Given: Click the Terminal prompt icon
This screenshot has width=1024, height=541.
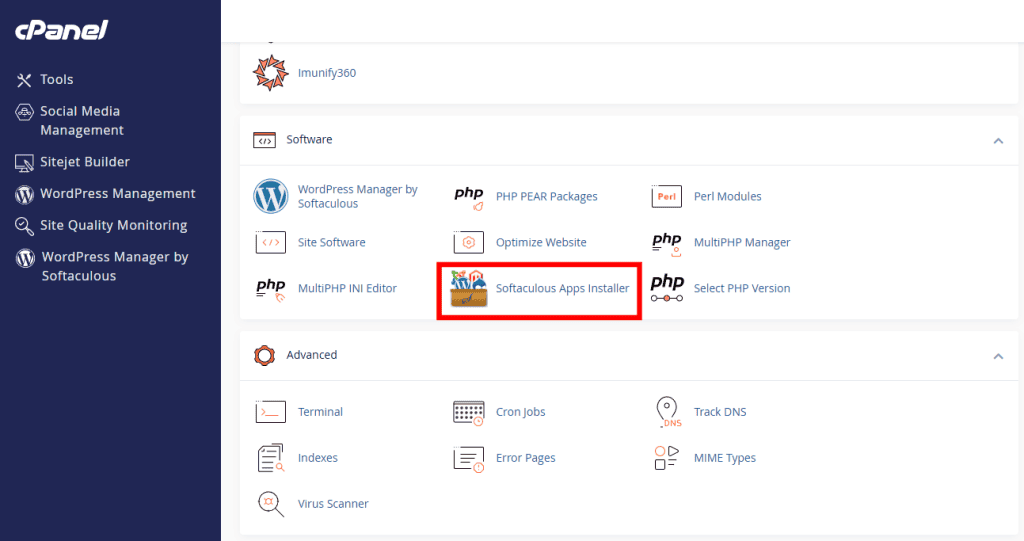Looking at the screenshot, I should [270, 412].
